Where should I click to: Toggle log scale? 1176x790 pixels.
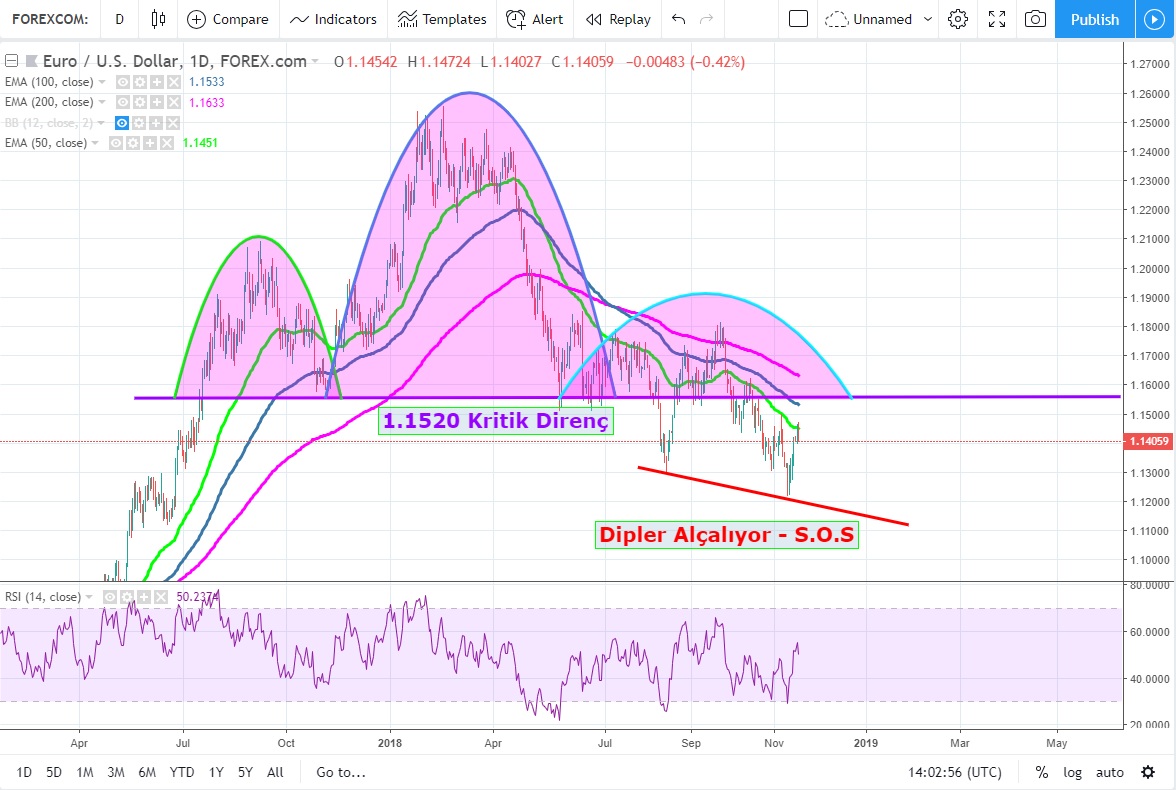click(x=1072, y=772)
